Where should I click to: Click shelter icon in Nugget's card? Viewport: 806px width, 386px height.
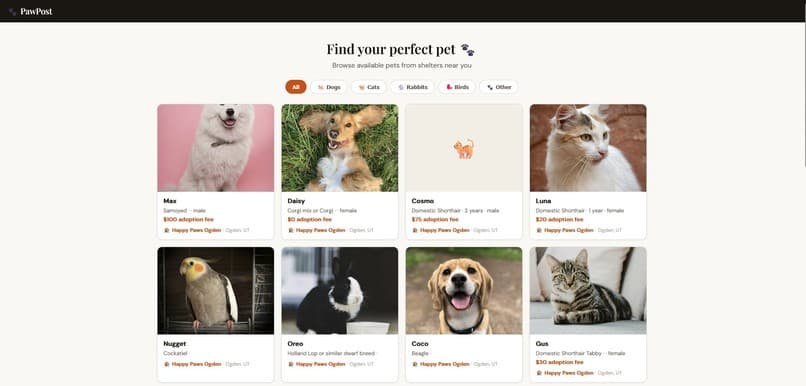click(167, 364)
